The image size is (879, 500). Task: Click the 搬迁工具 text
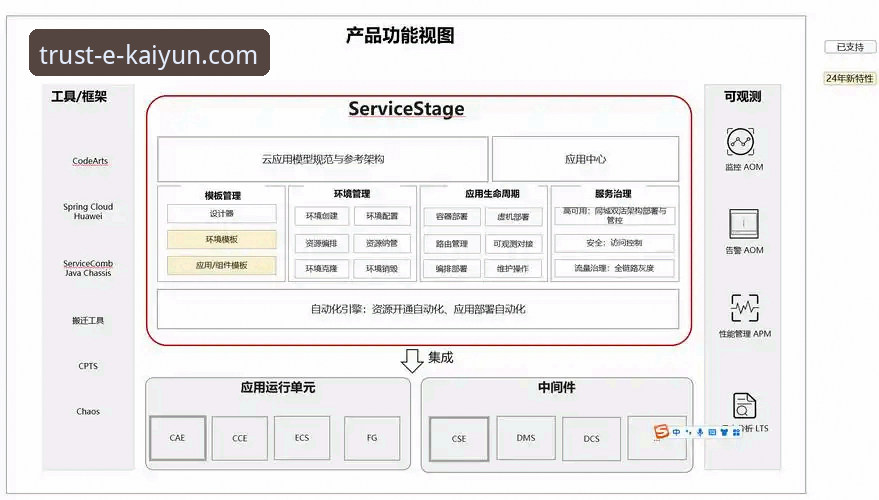click(88, 321)
